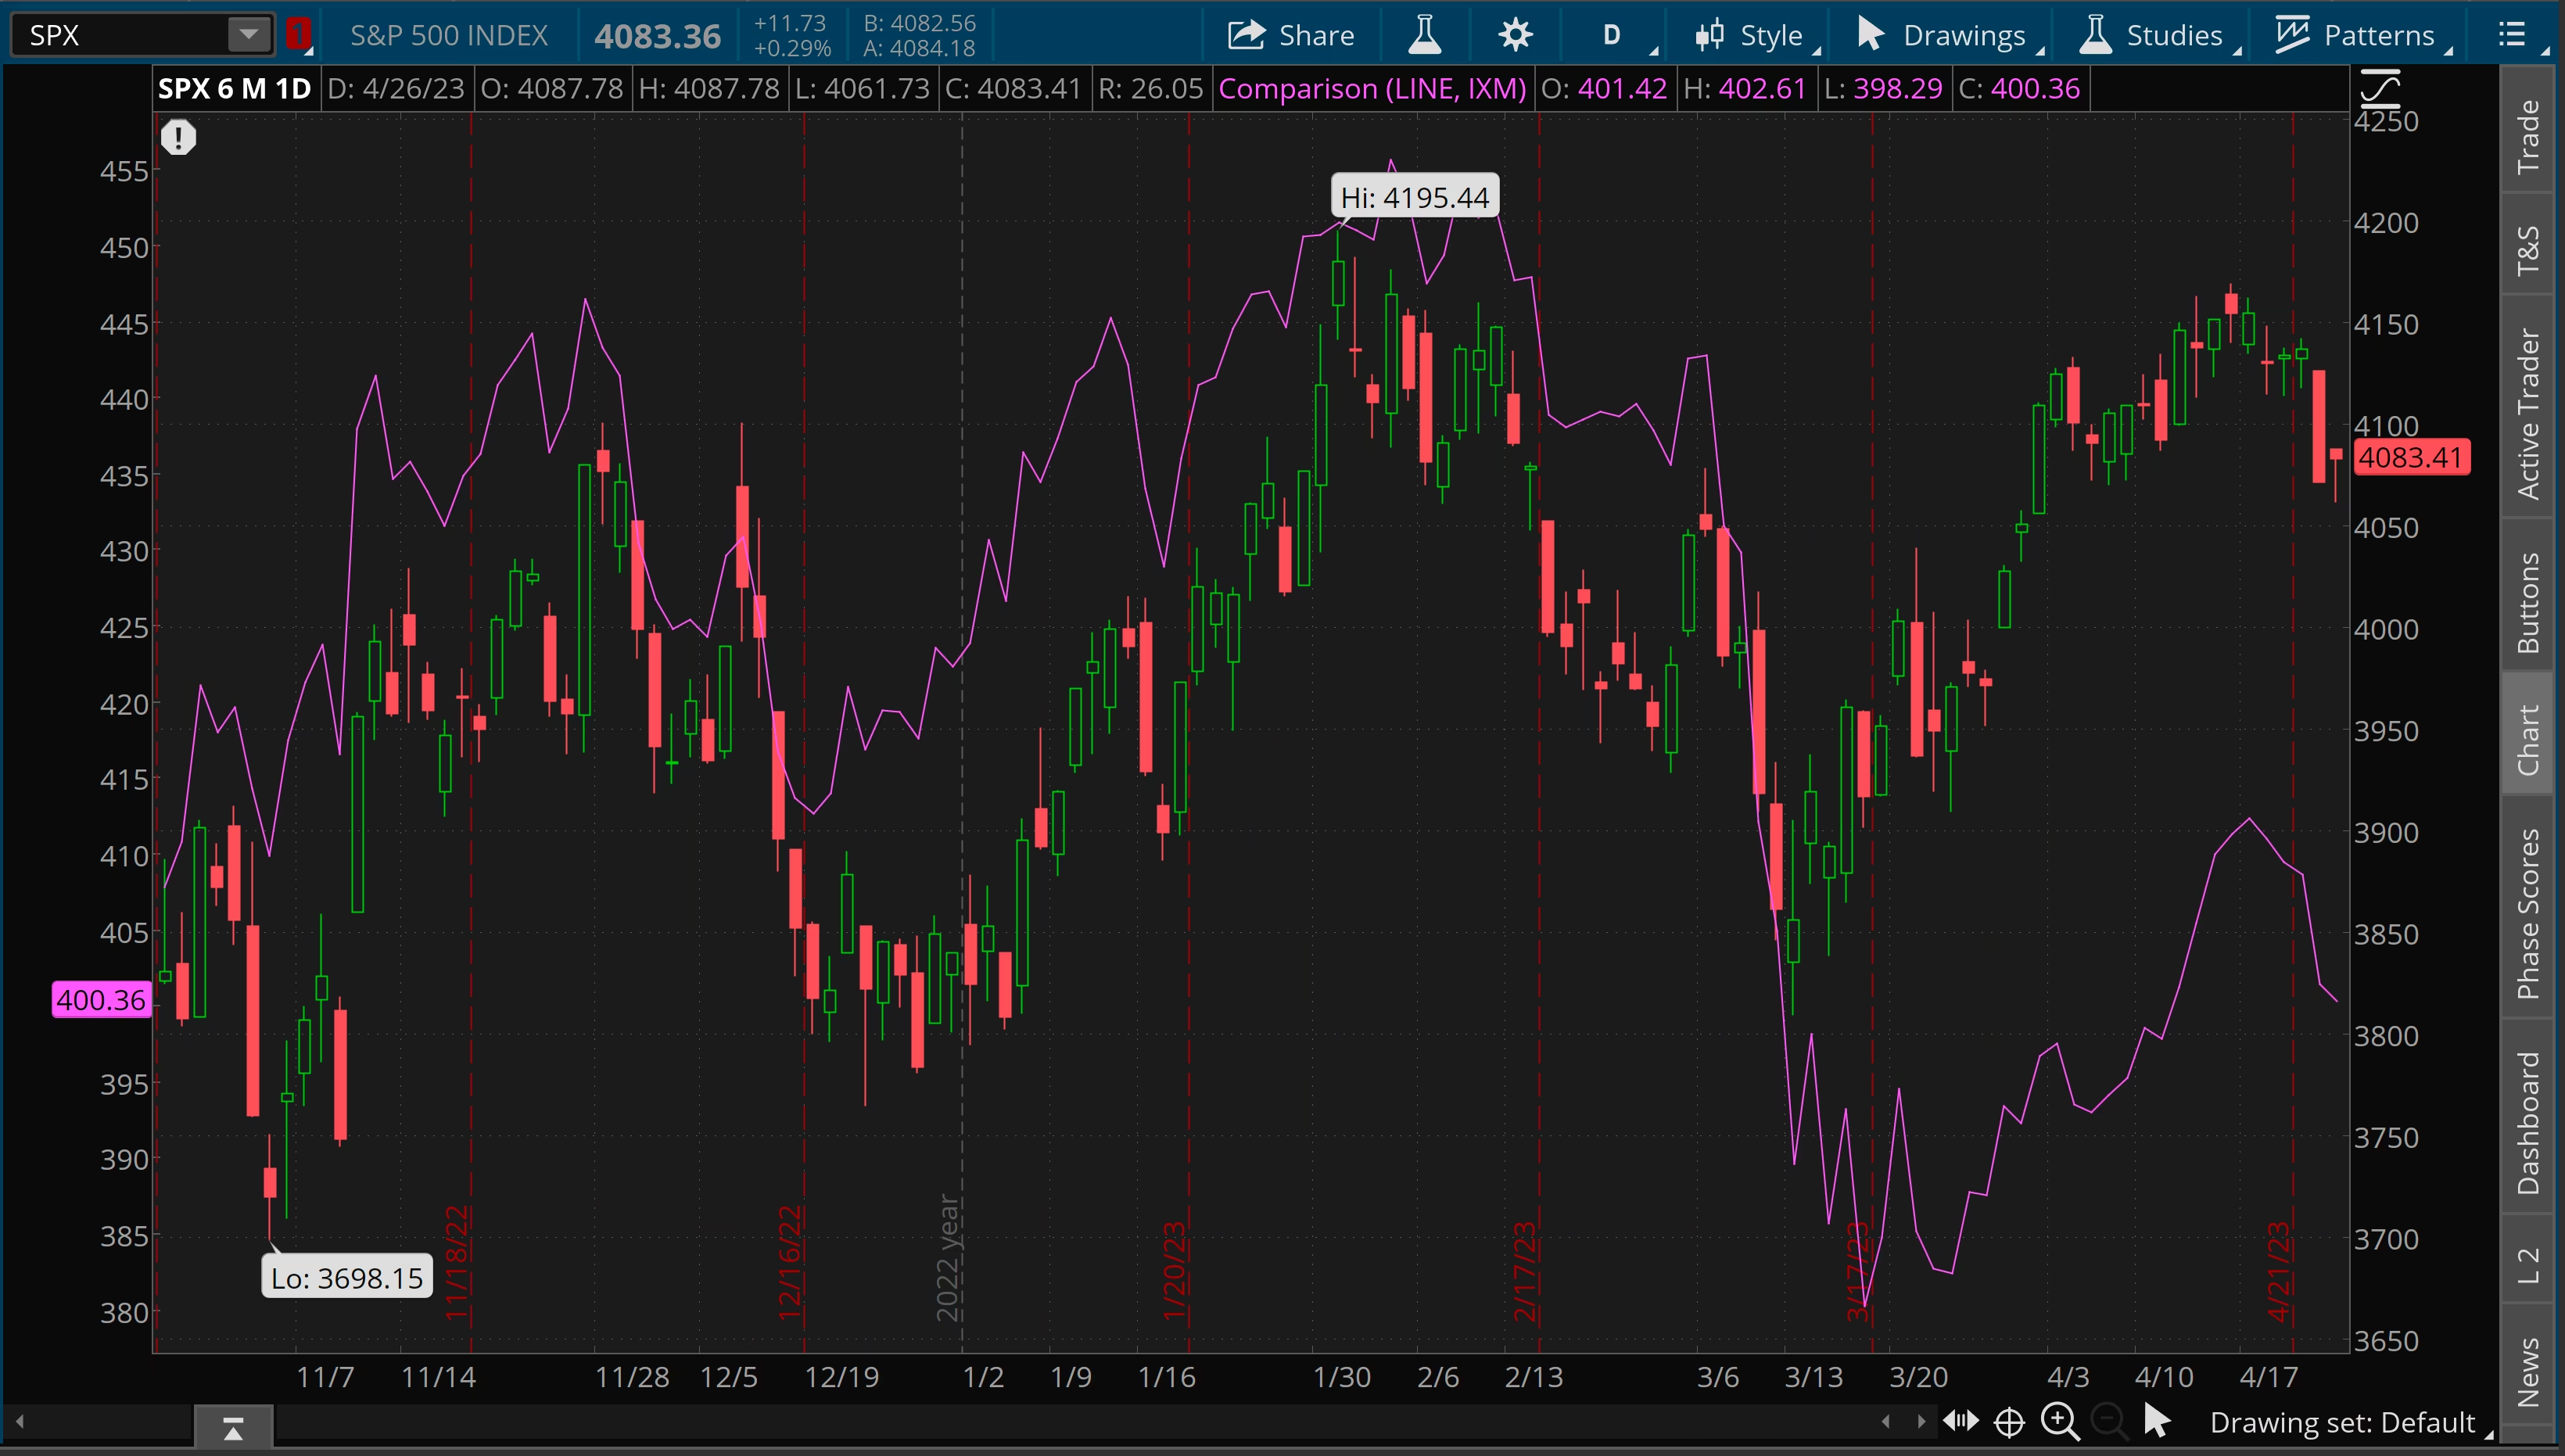Open the Dashboard sidebar tab
This screenshot has height=1456, width=2565.
click(x=2530, y=1122)
